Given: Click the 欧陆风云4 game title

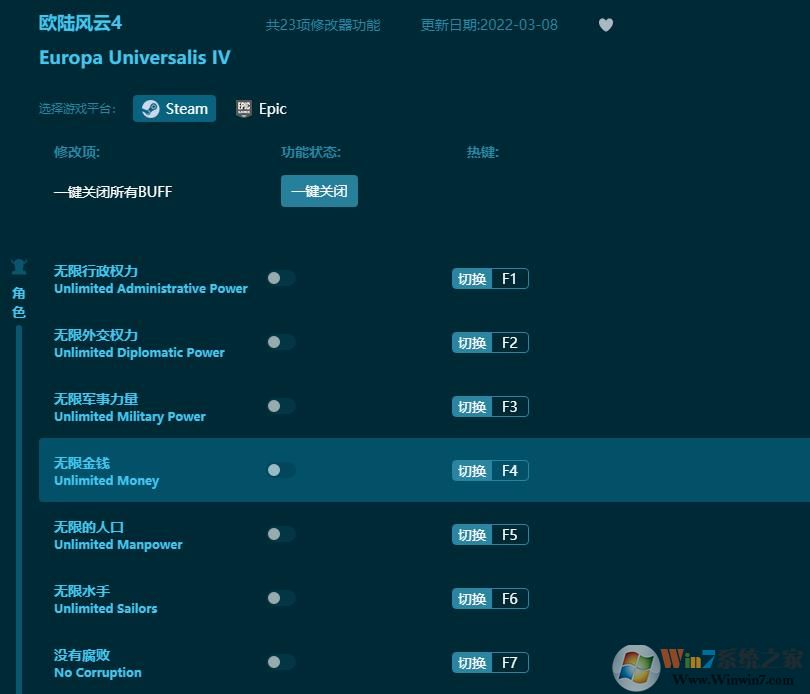Looking at the screenshot, I should [80, 23].
